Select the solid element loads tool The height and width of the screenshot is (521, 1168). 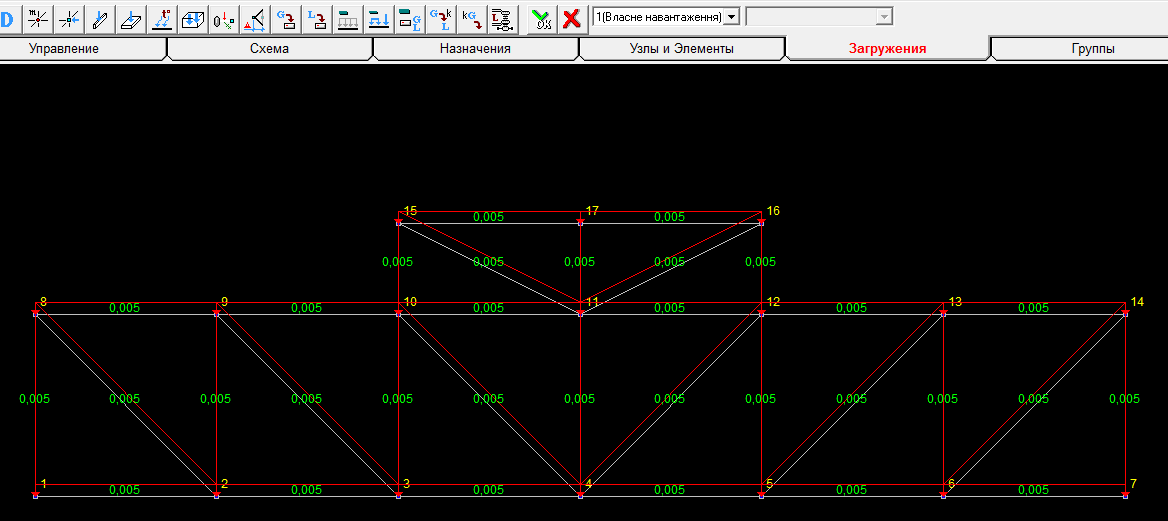pos(193,19)
